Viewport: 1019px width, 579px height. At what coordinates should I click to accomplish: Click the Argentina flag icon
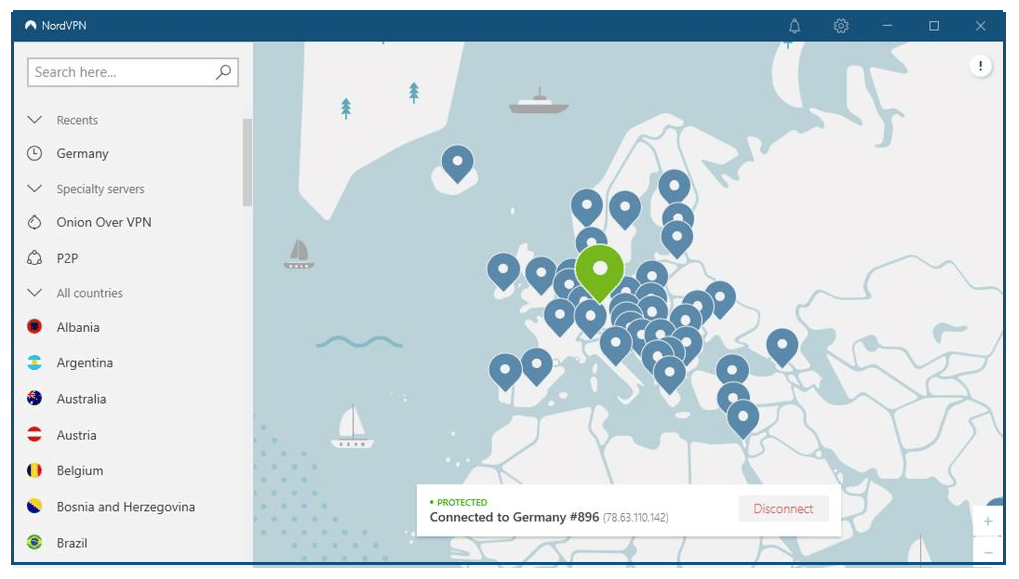(x=34, y=363)
